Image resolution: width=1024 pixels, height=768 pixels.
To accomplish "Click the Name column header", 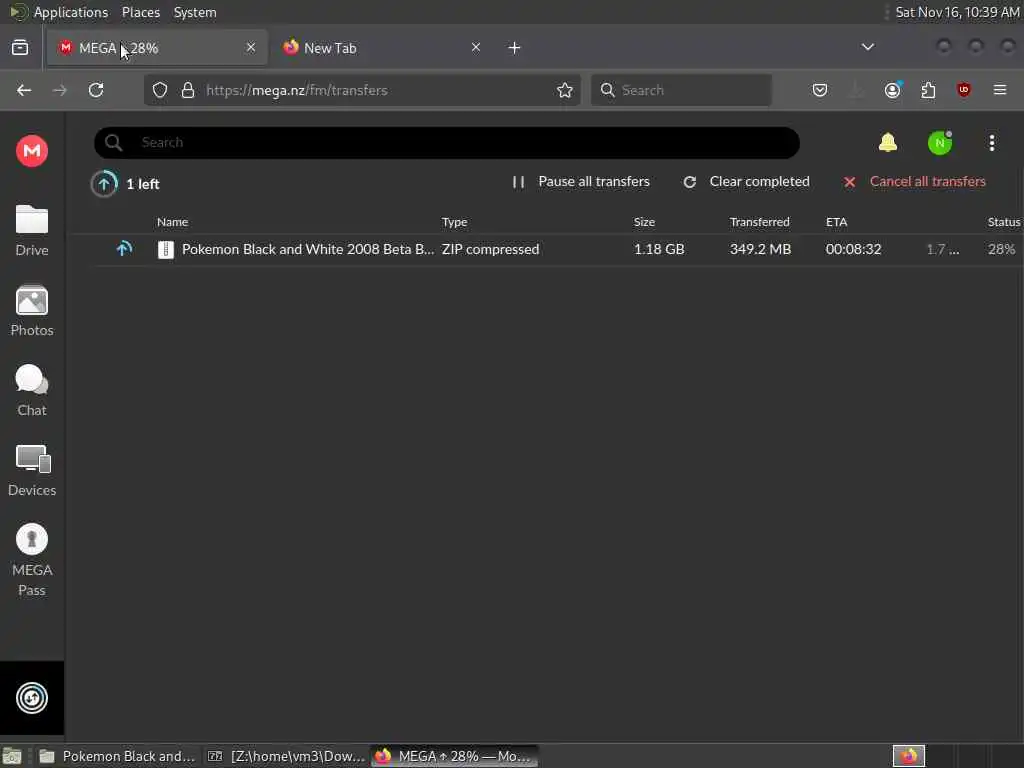I will coord(172,222).
